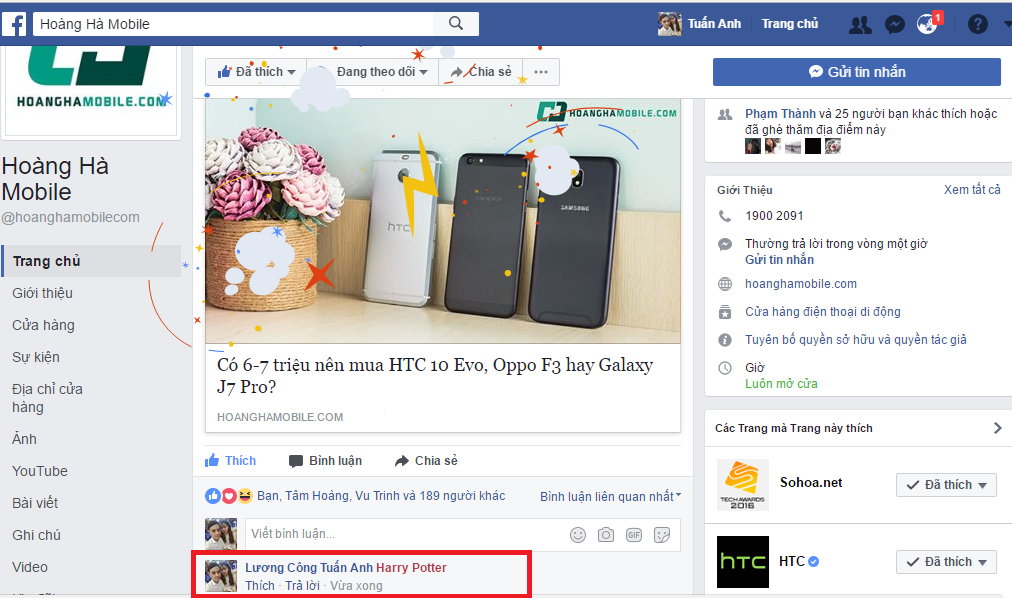Open the Bình luận liên quan nhất dropdown
Screen dimensions: 1012x598
pyautogui.click(x=610, y=496)
